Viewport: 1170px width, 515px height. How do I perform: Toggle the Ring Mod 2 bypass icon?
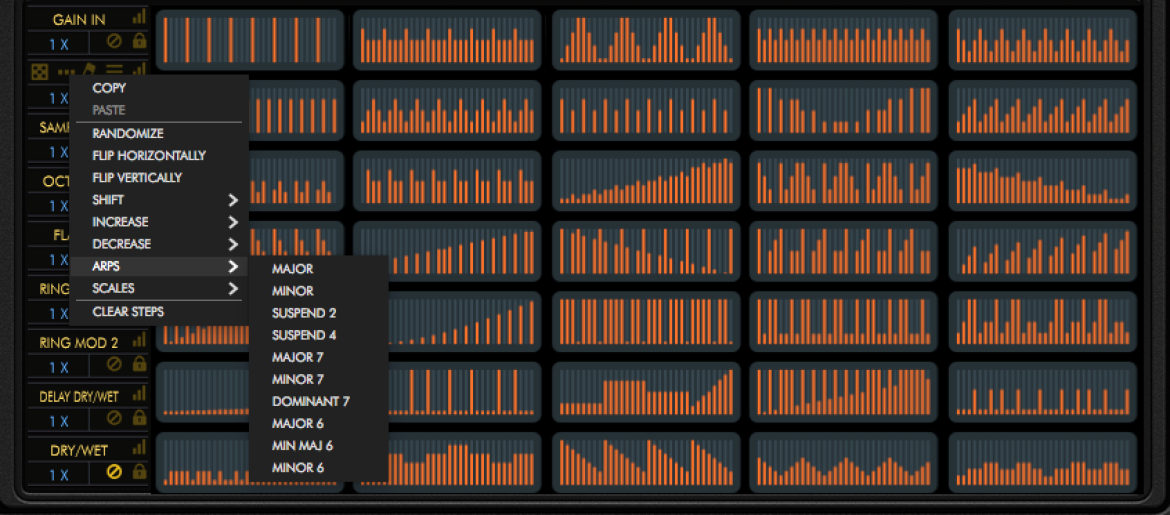coord(113,365)
